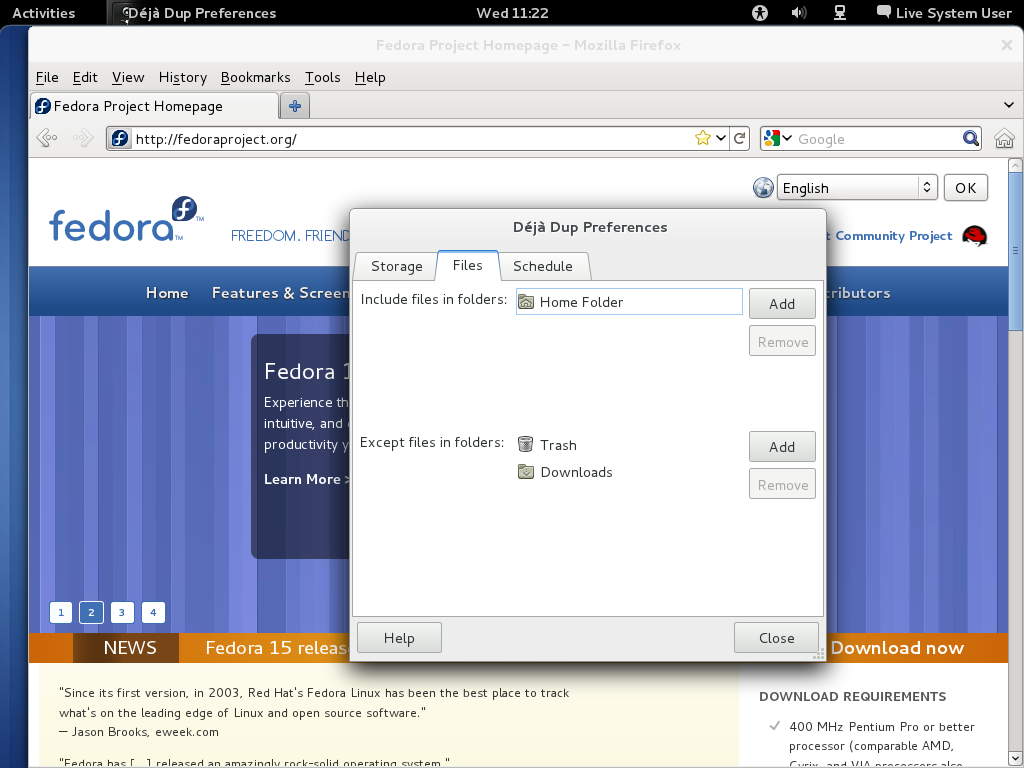Click the OK language button
Image resolution: width=1024 pixels, height=768 pixels.
[965, 188]
